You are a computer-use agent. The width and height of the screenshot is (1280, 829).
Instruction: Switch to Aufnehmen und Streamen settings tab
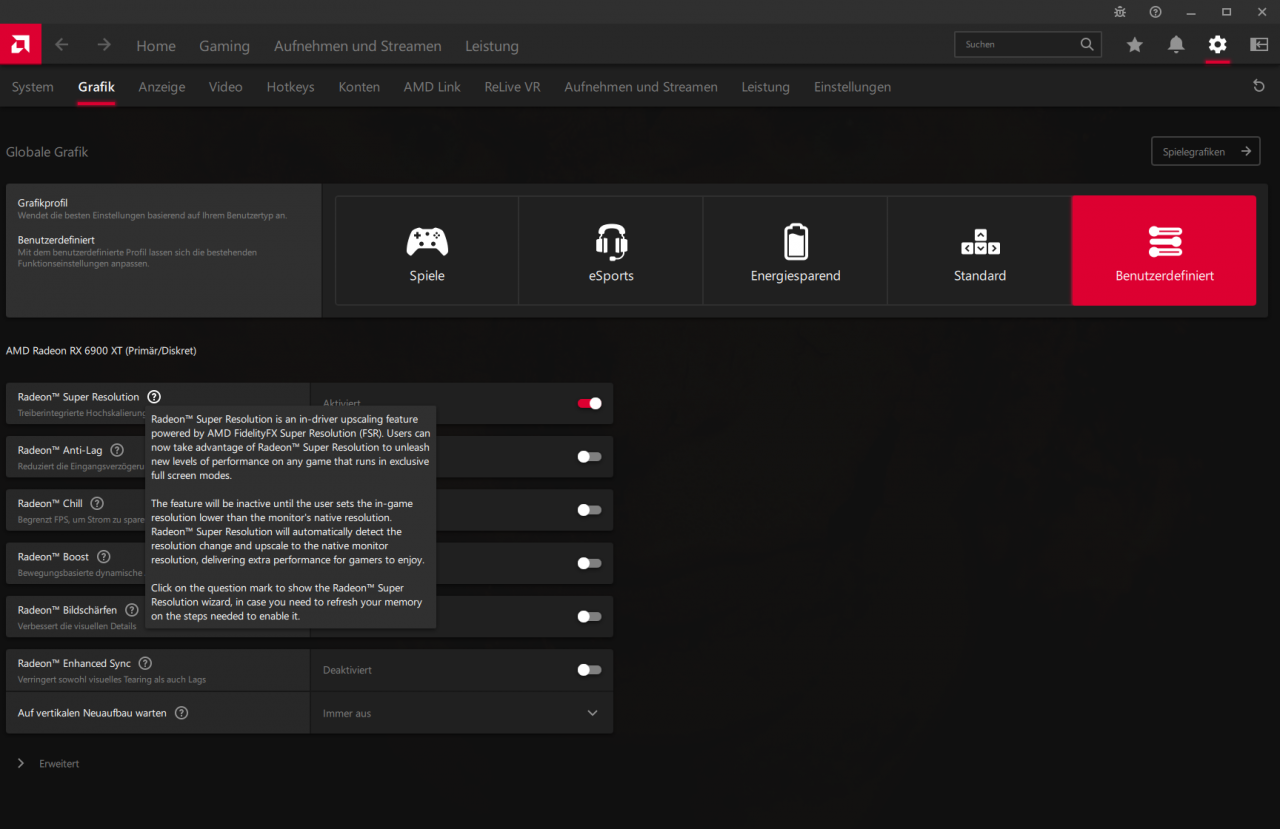click(x=641, y=87)
